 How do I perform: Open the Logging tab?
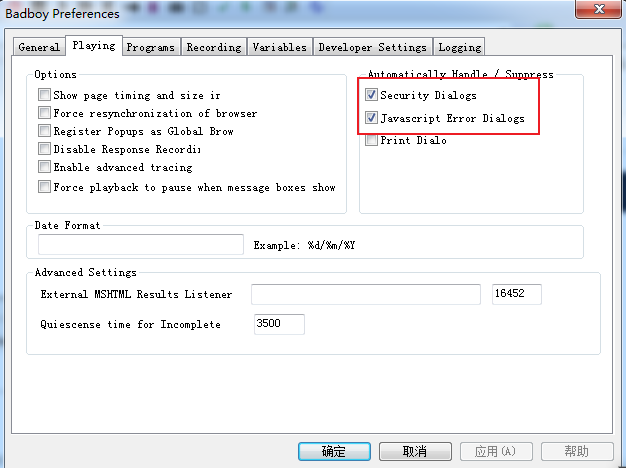(x=459, y=47)
